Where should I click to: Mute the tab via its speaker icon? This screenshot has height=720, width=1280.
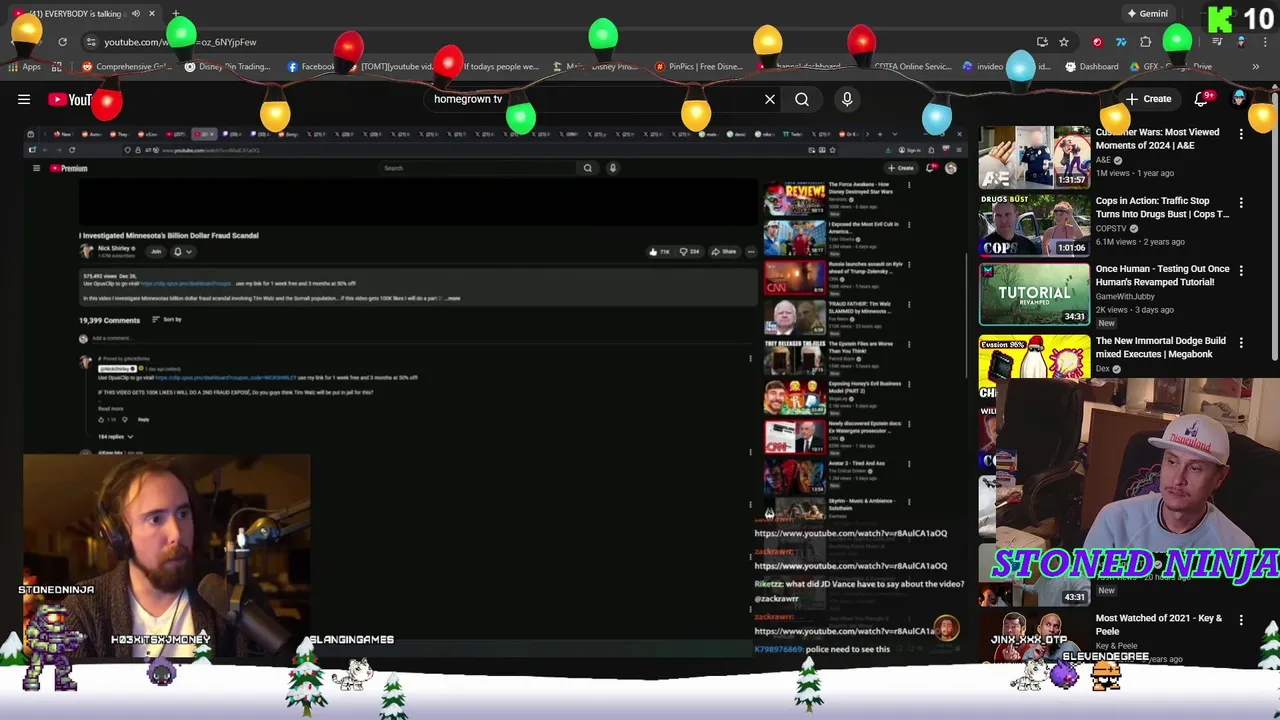[136, 14]
